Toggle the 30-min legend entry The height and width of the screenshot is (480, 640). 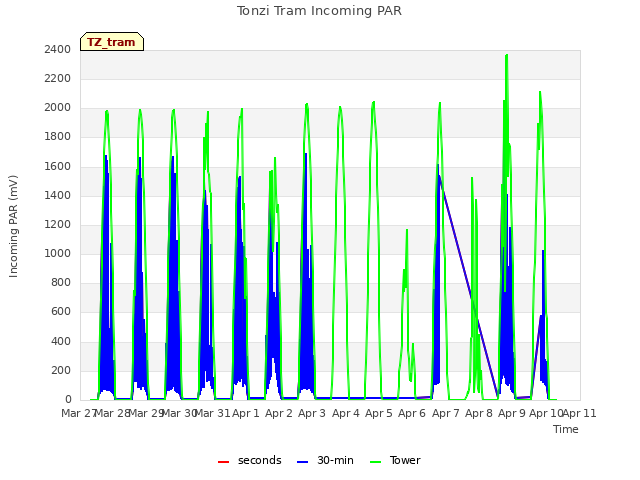tap(325, 460)
